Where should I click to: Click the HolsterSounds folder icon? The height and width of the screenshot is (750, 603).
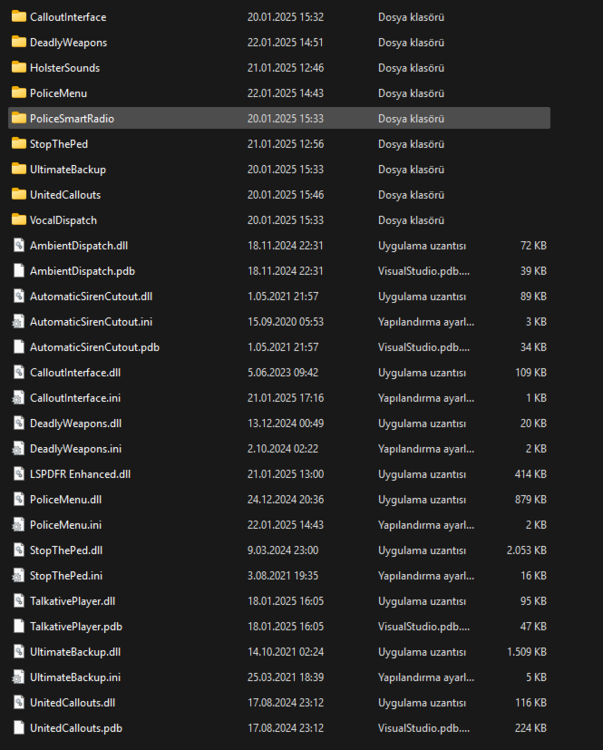[x=19, y=67]
